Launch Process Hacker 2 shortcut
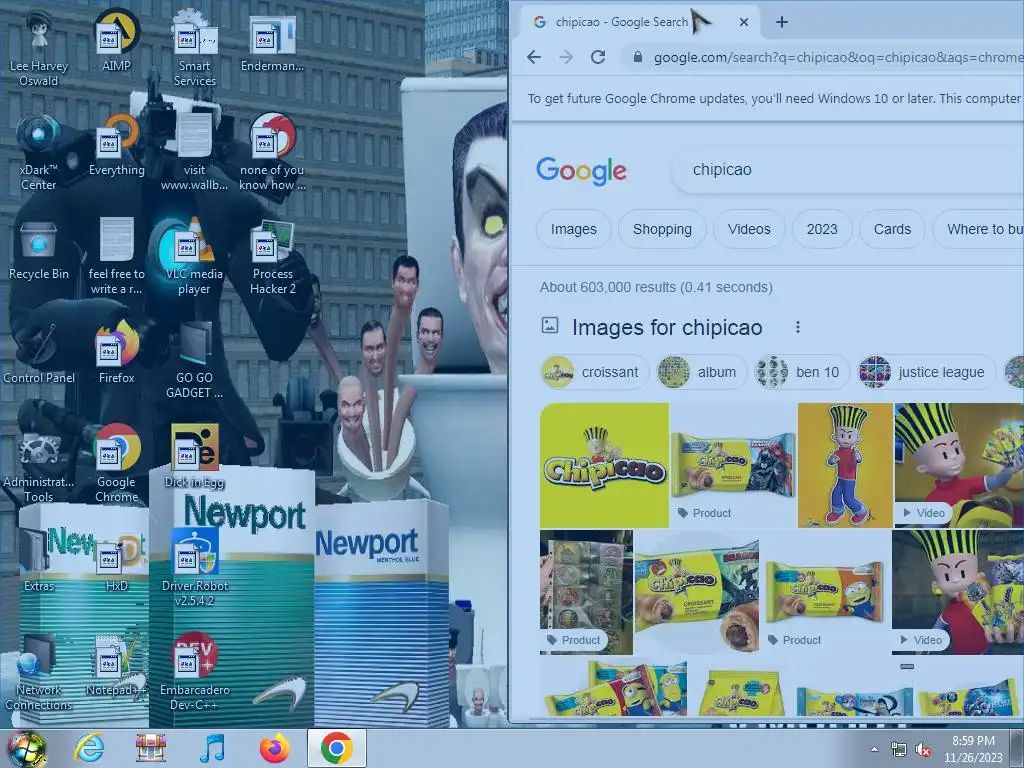 (x=272, y=256)
